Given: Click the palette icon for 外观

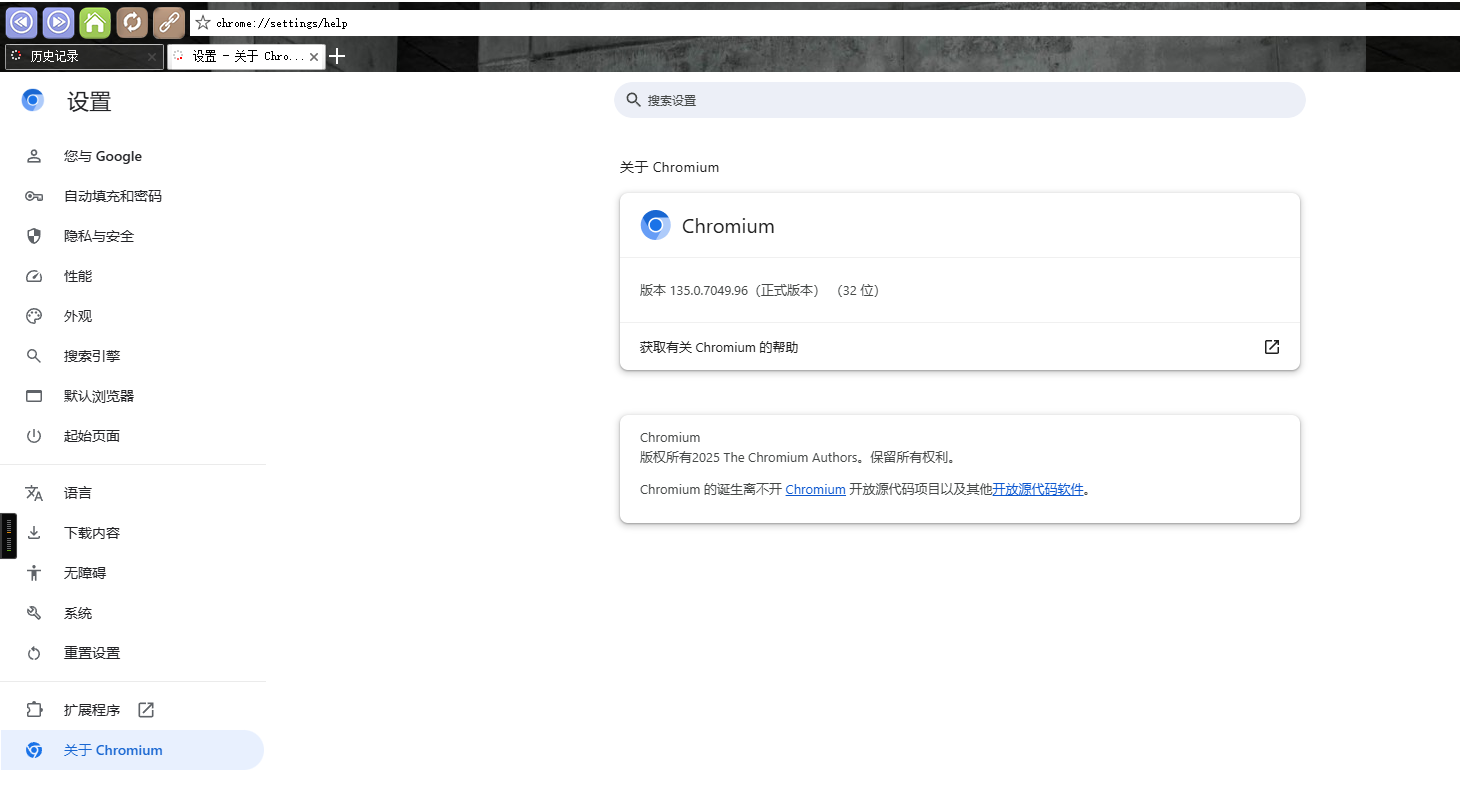Looking at the screenshot, I should [x=34, y=316].
